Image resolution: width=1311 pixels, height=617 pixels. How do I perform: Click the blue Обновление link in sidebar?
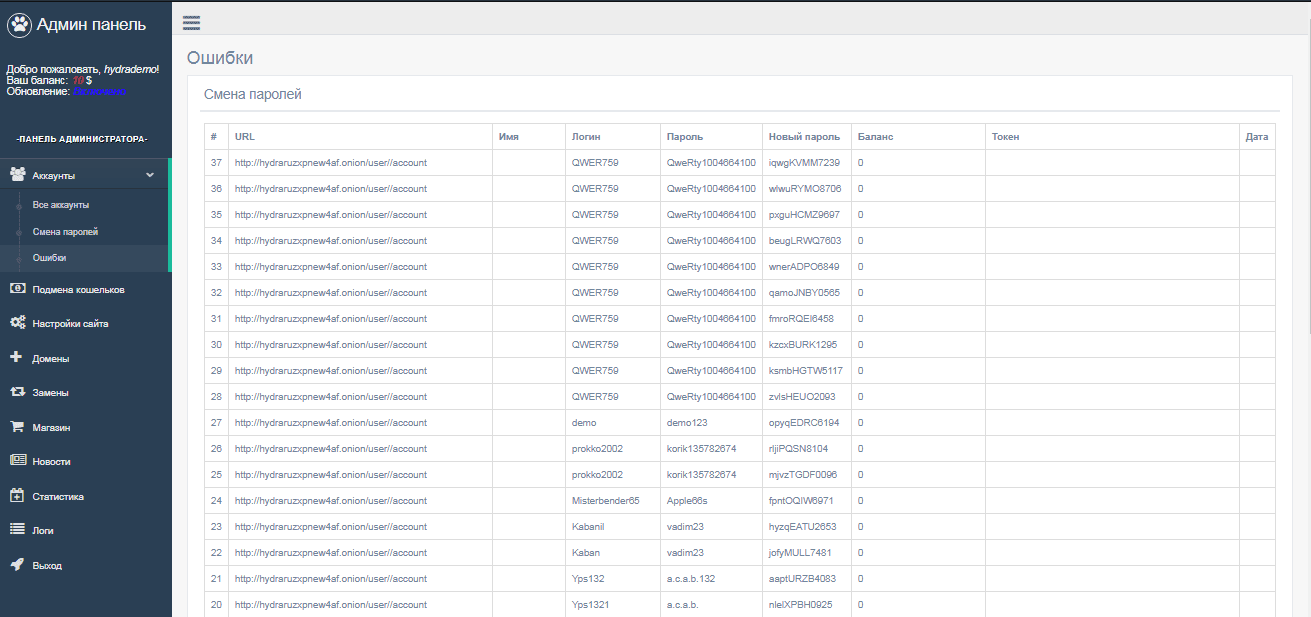[x=99, y=91]
